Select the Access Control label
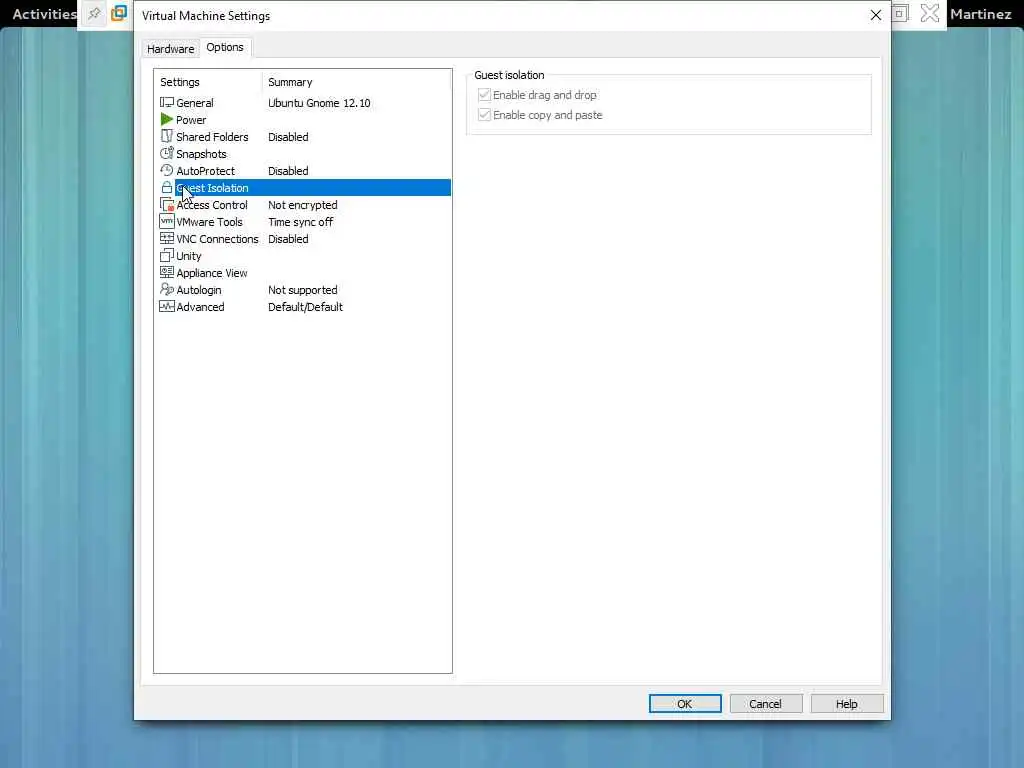1024x768 pixels. [x=212, y=204]
